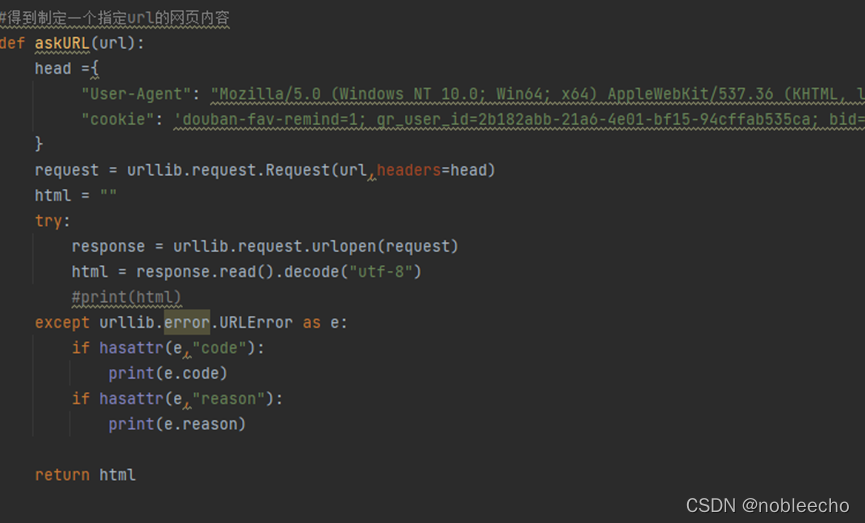The width and height of the screenshot is (865, 523).
Task: Click the print(e.code) statement
Action: (168, 373)
